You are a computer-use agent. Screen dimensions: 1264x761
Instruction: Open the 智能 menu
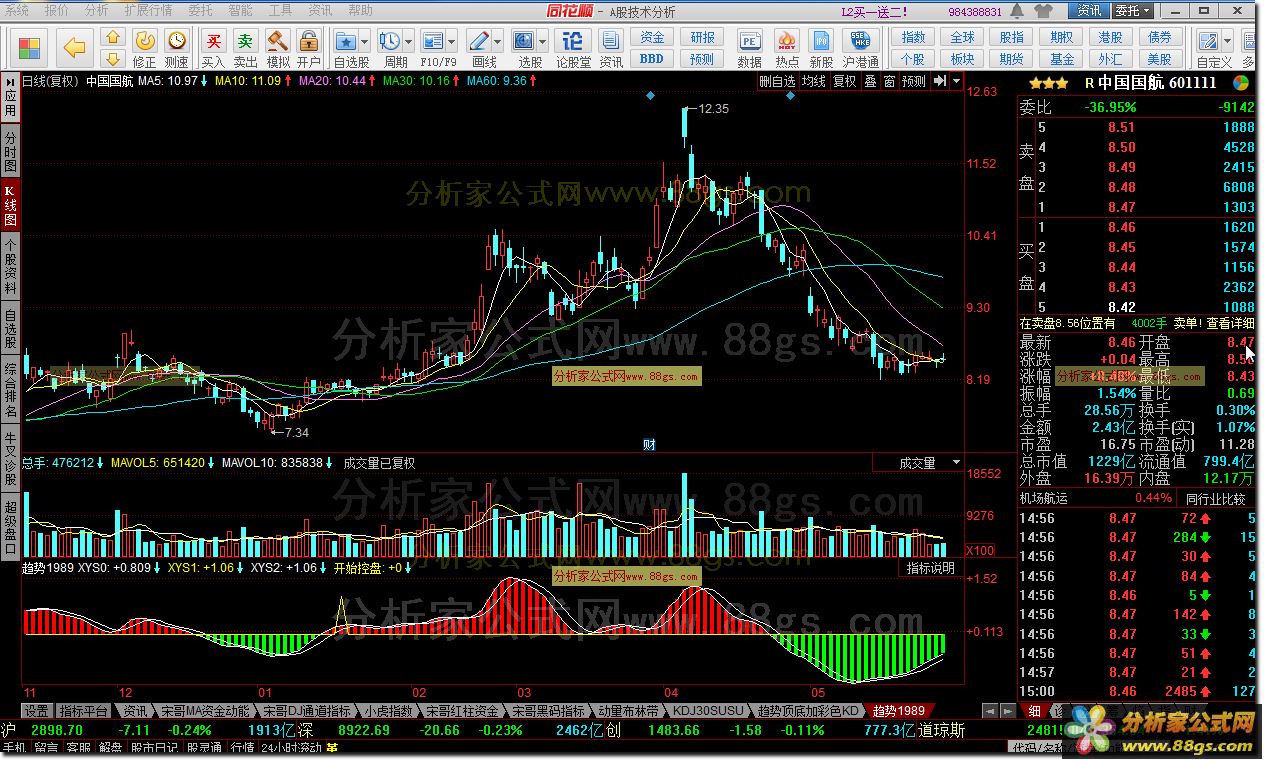click(x=240, y=10)
